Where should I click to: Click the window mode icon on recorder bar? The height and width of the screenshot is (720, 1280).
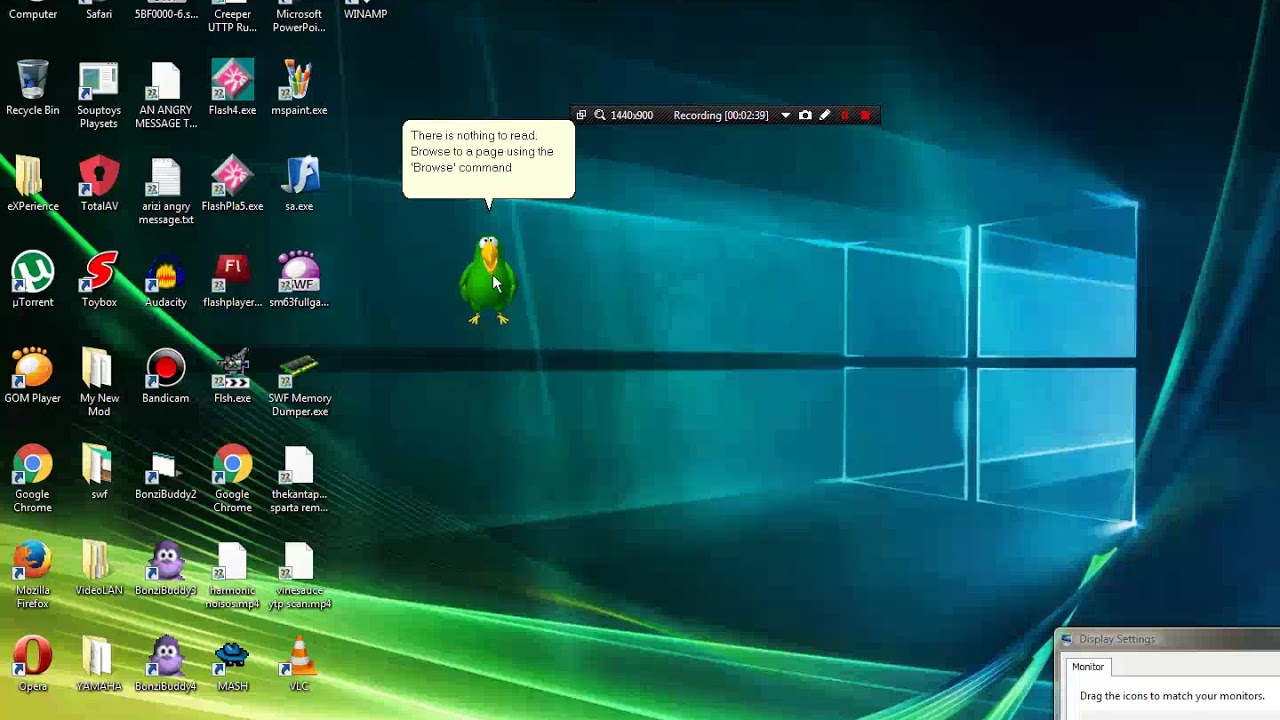581,115
